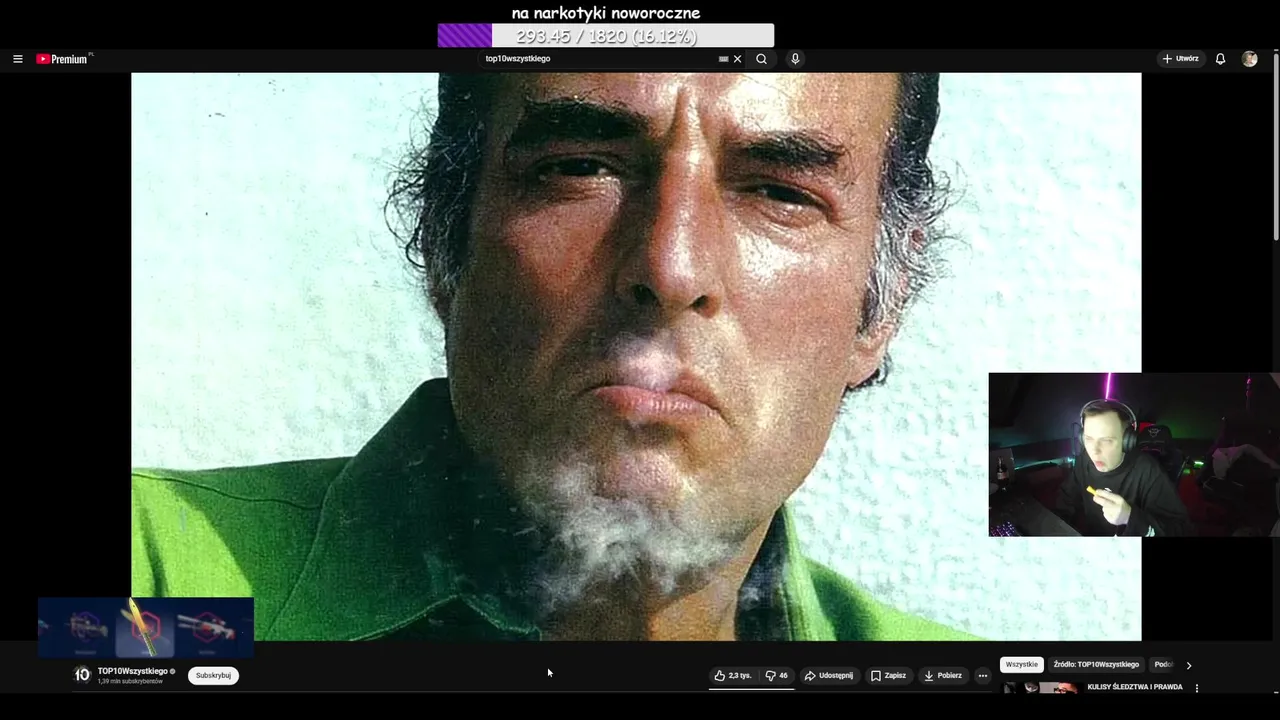The width and height of the screenshot is (1280, 720).
Task: Open TOP10Wszystkiego channel name link
Action: pyautogui.click(x=132, y=671)
